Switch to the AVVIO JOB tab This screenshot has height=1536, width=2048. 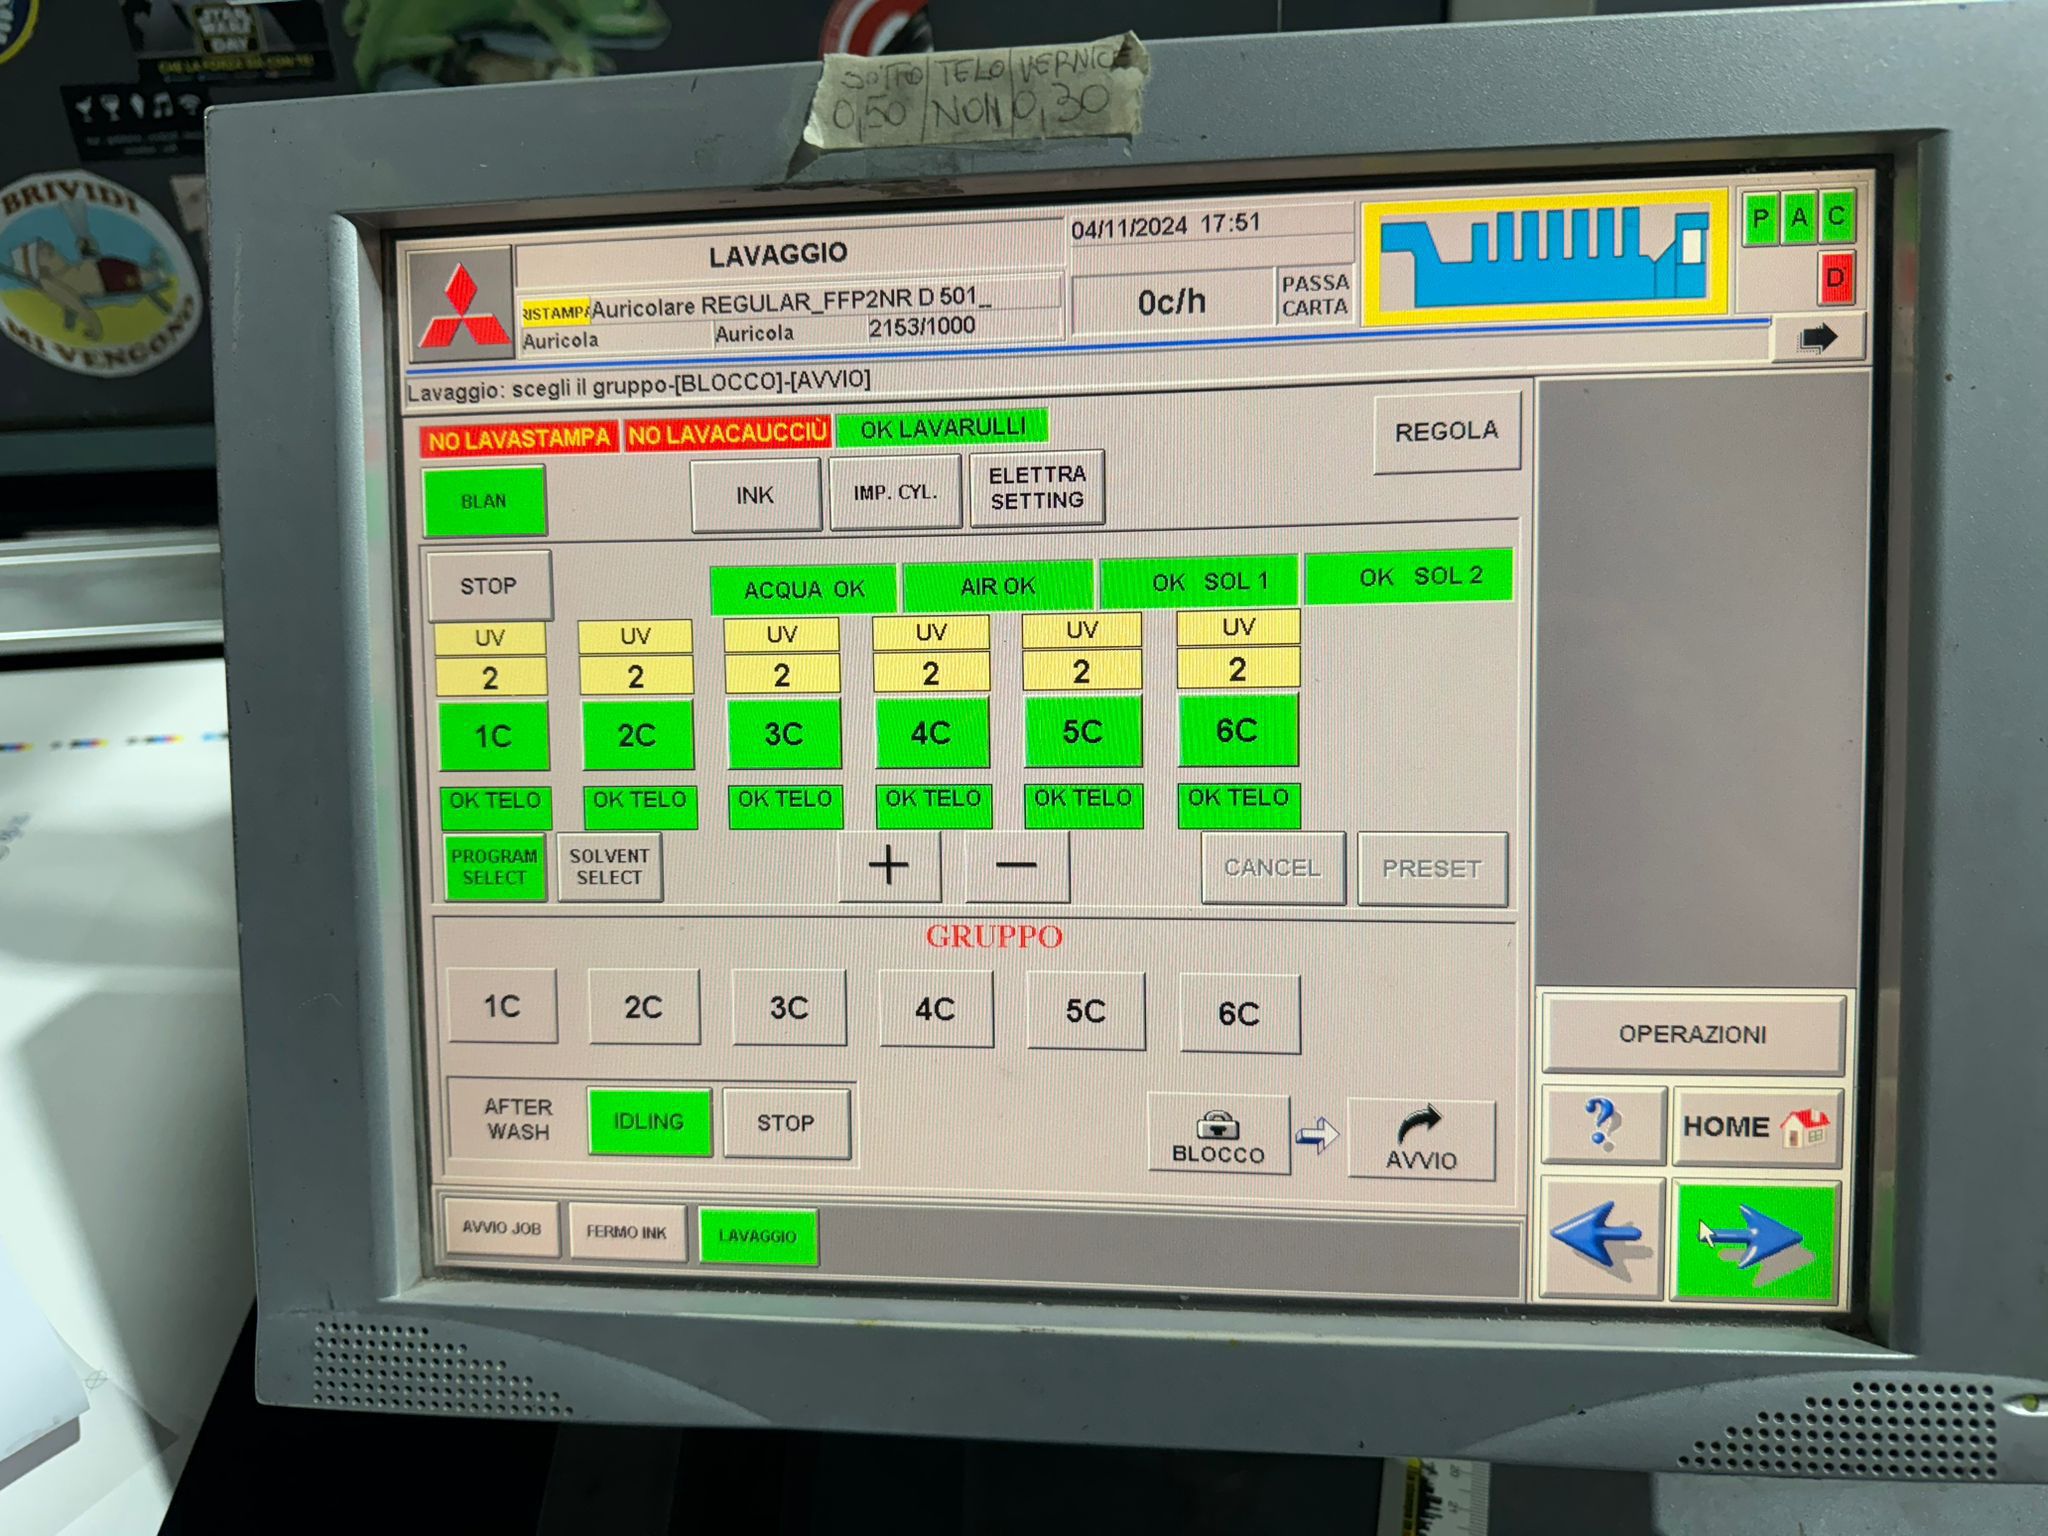(501, 1228)
